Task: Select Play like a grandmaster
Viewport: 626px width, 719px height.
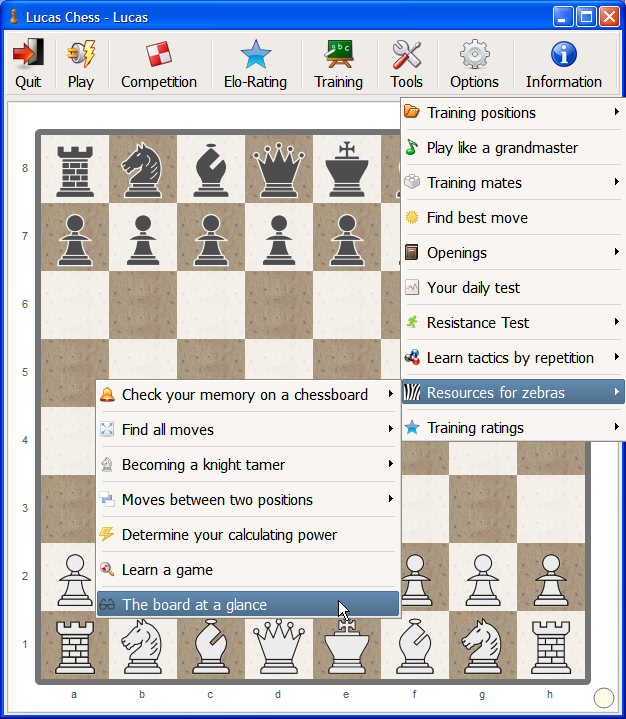Action: coord(513,148)
